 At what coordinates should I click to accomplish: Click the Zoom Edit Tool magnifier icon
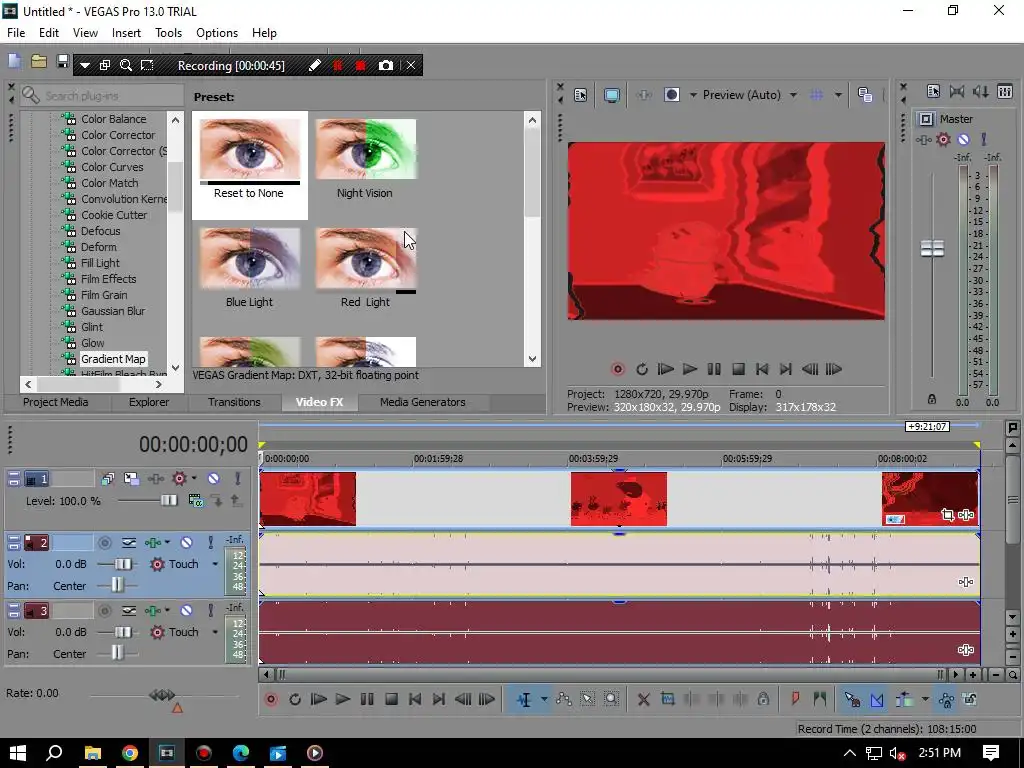pos(611,699)
